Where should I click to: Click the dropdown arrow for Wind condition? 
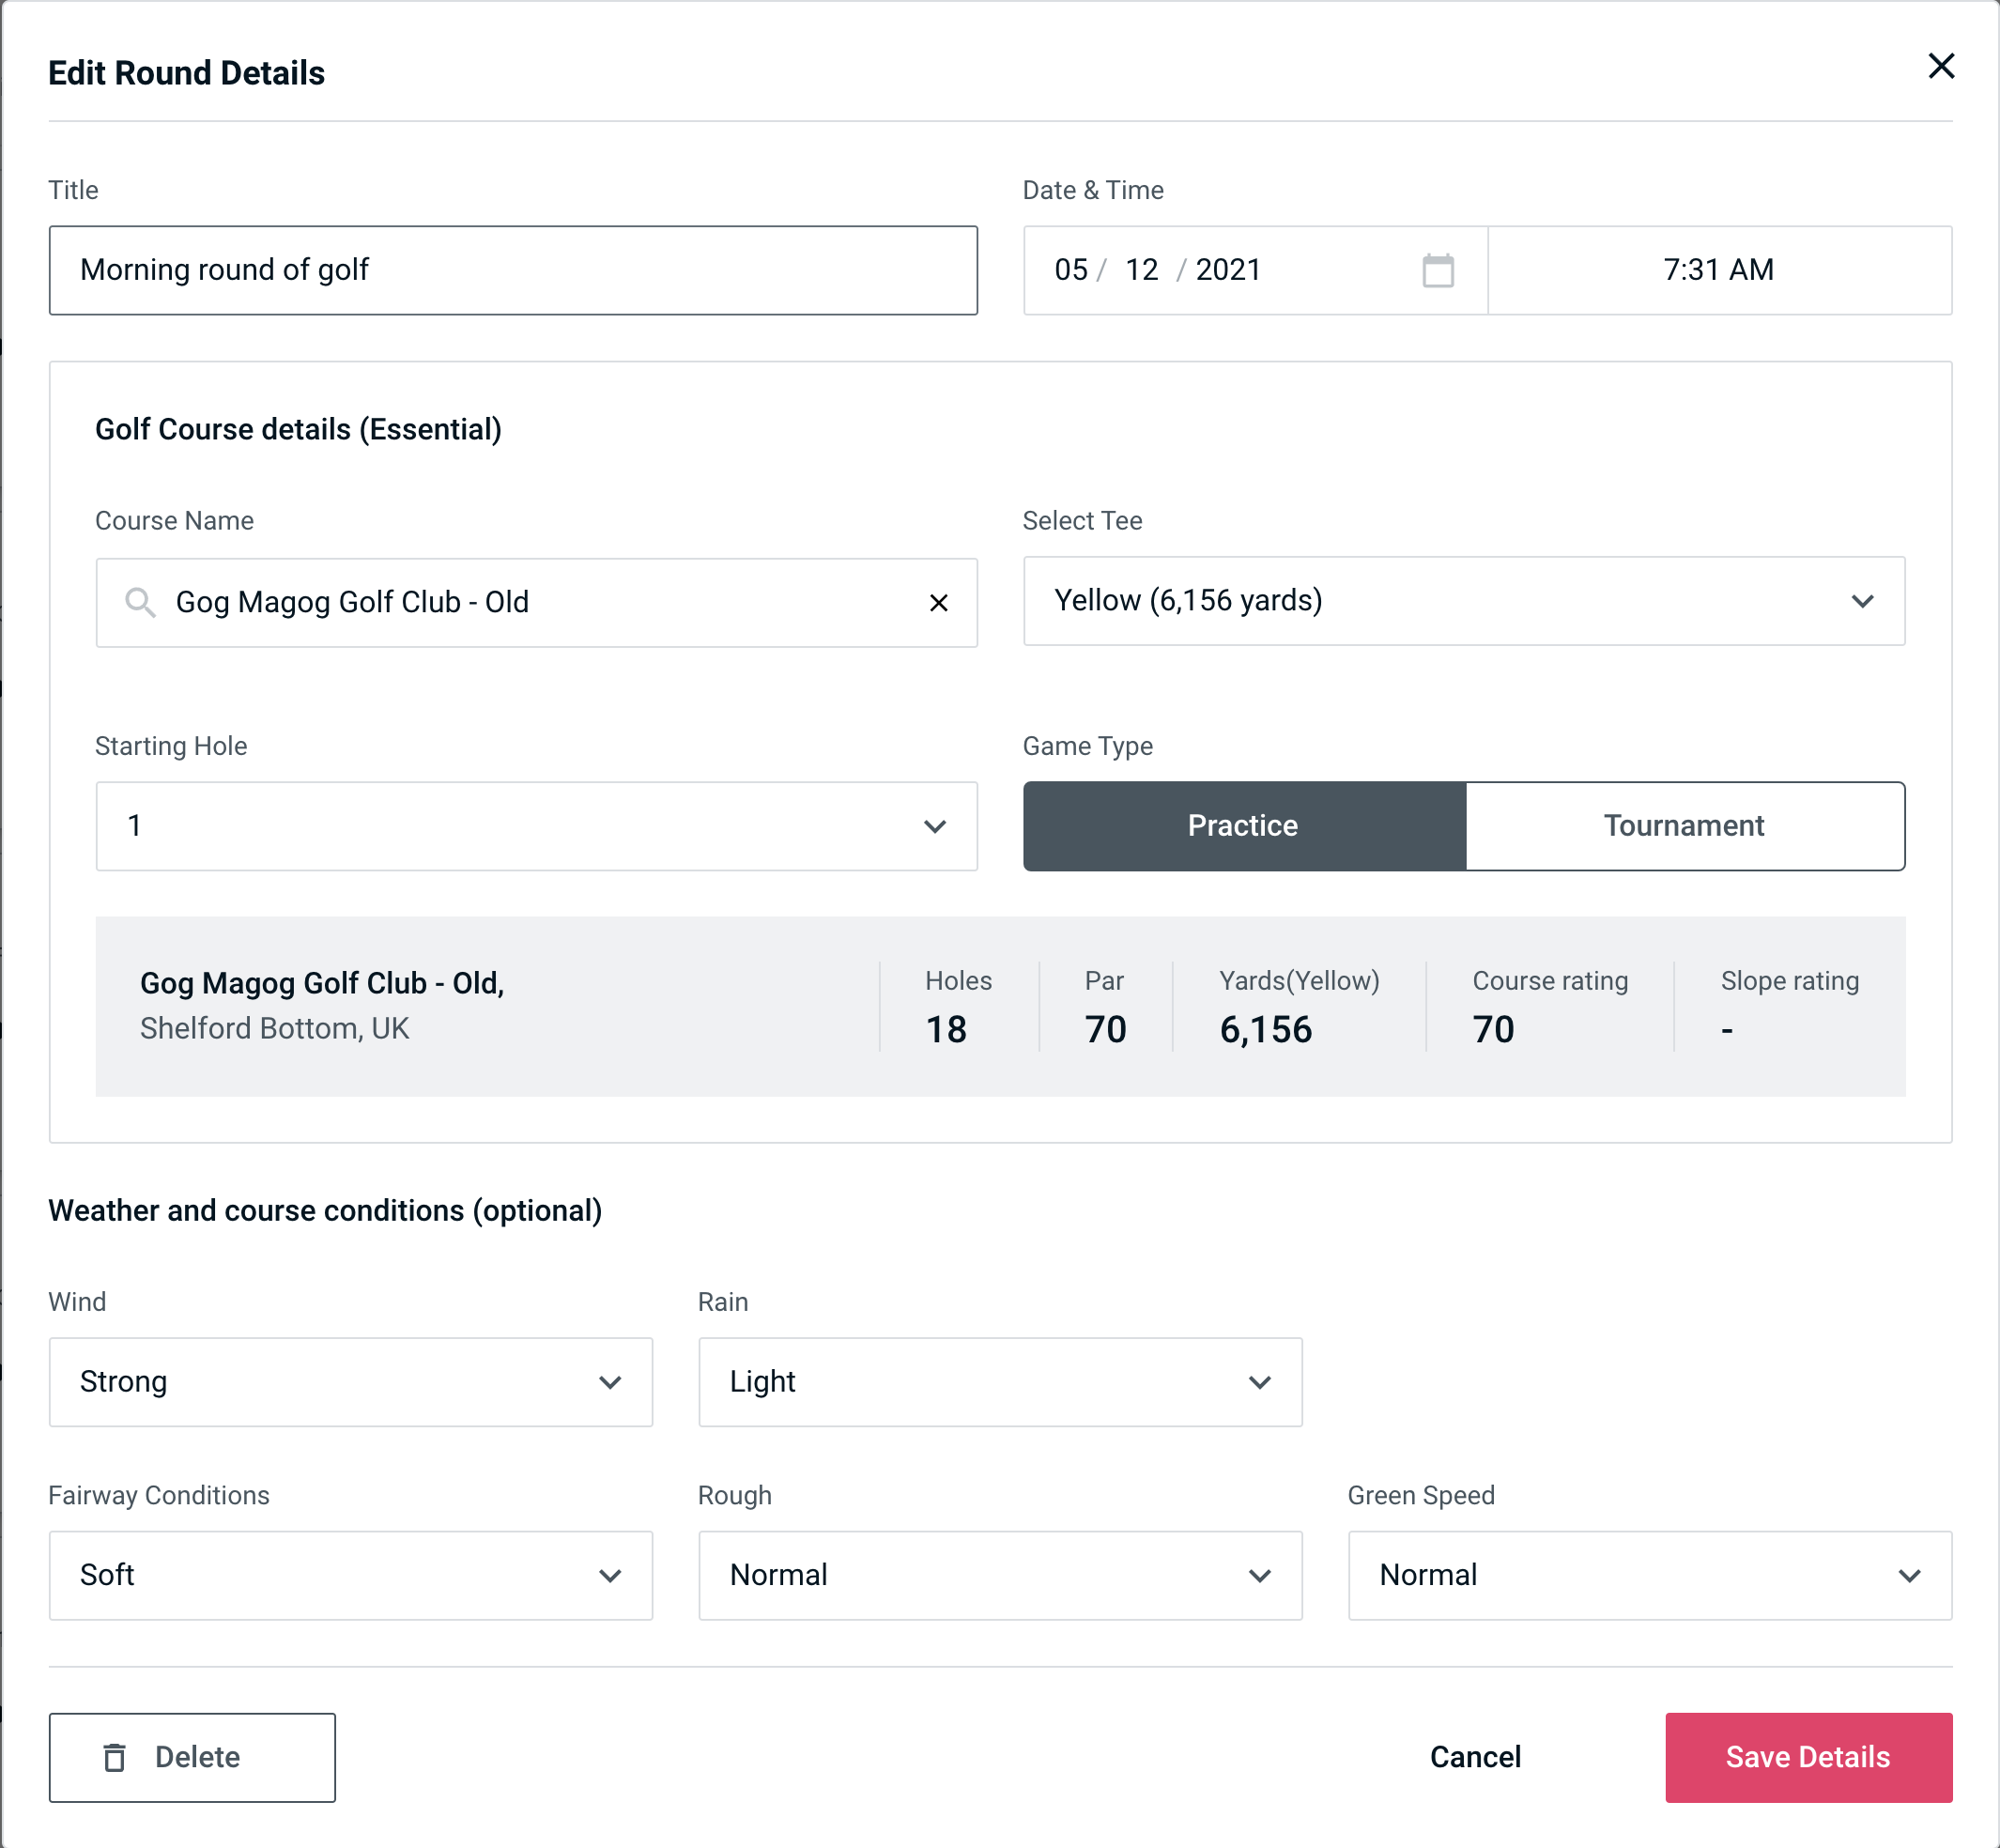point(613,1381)
